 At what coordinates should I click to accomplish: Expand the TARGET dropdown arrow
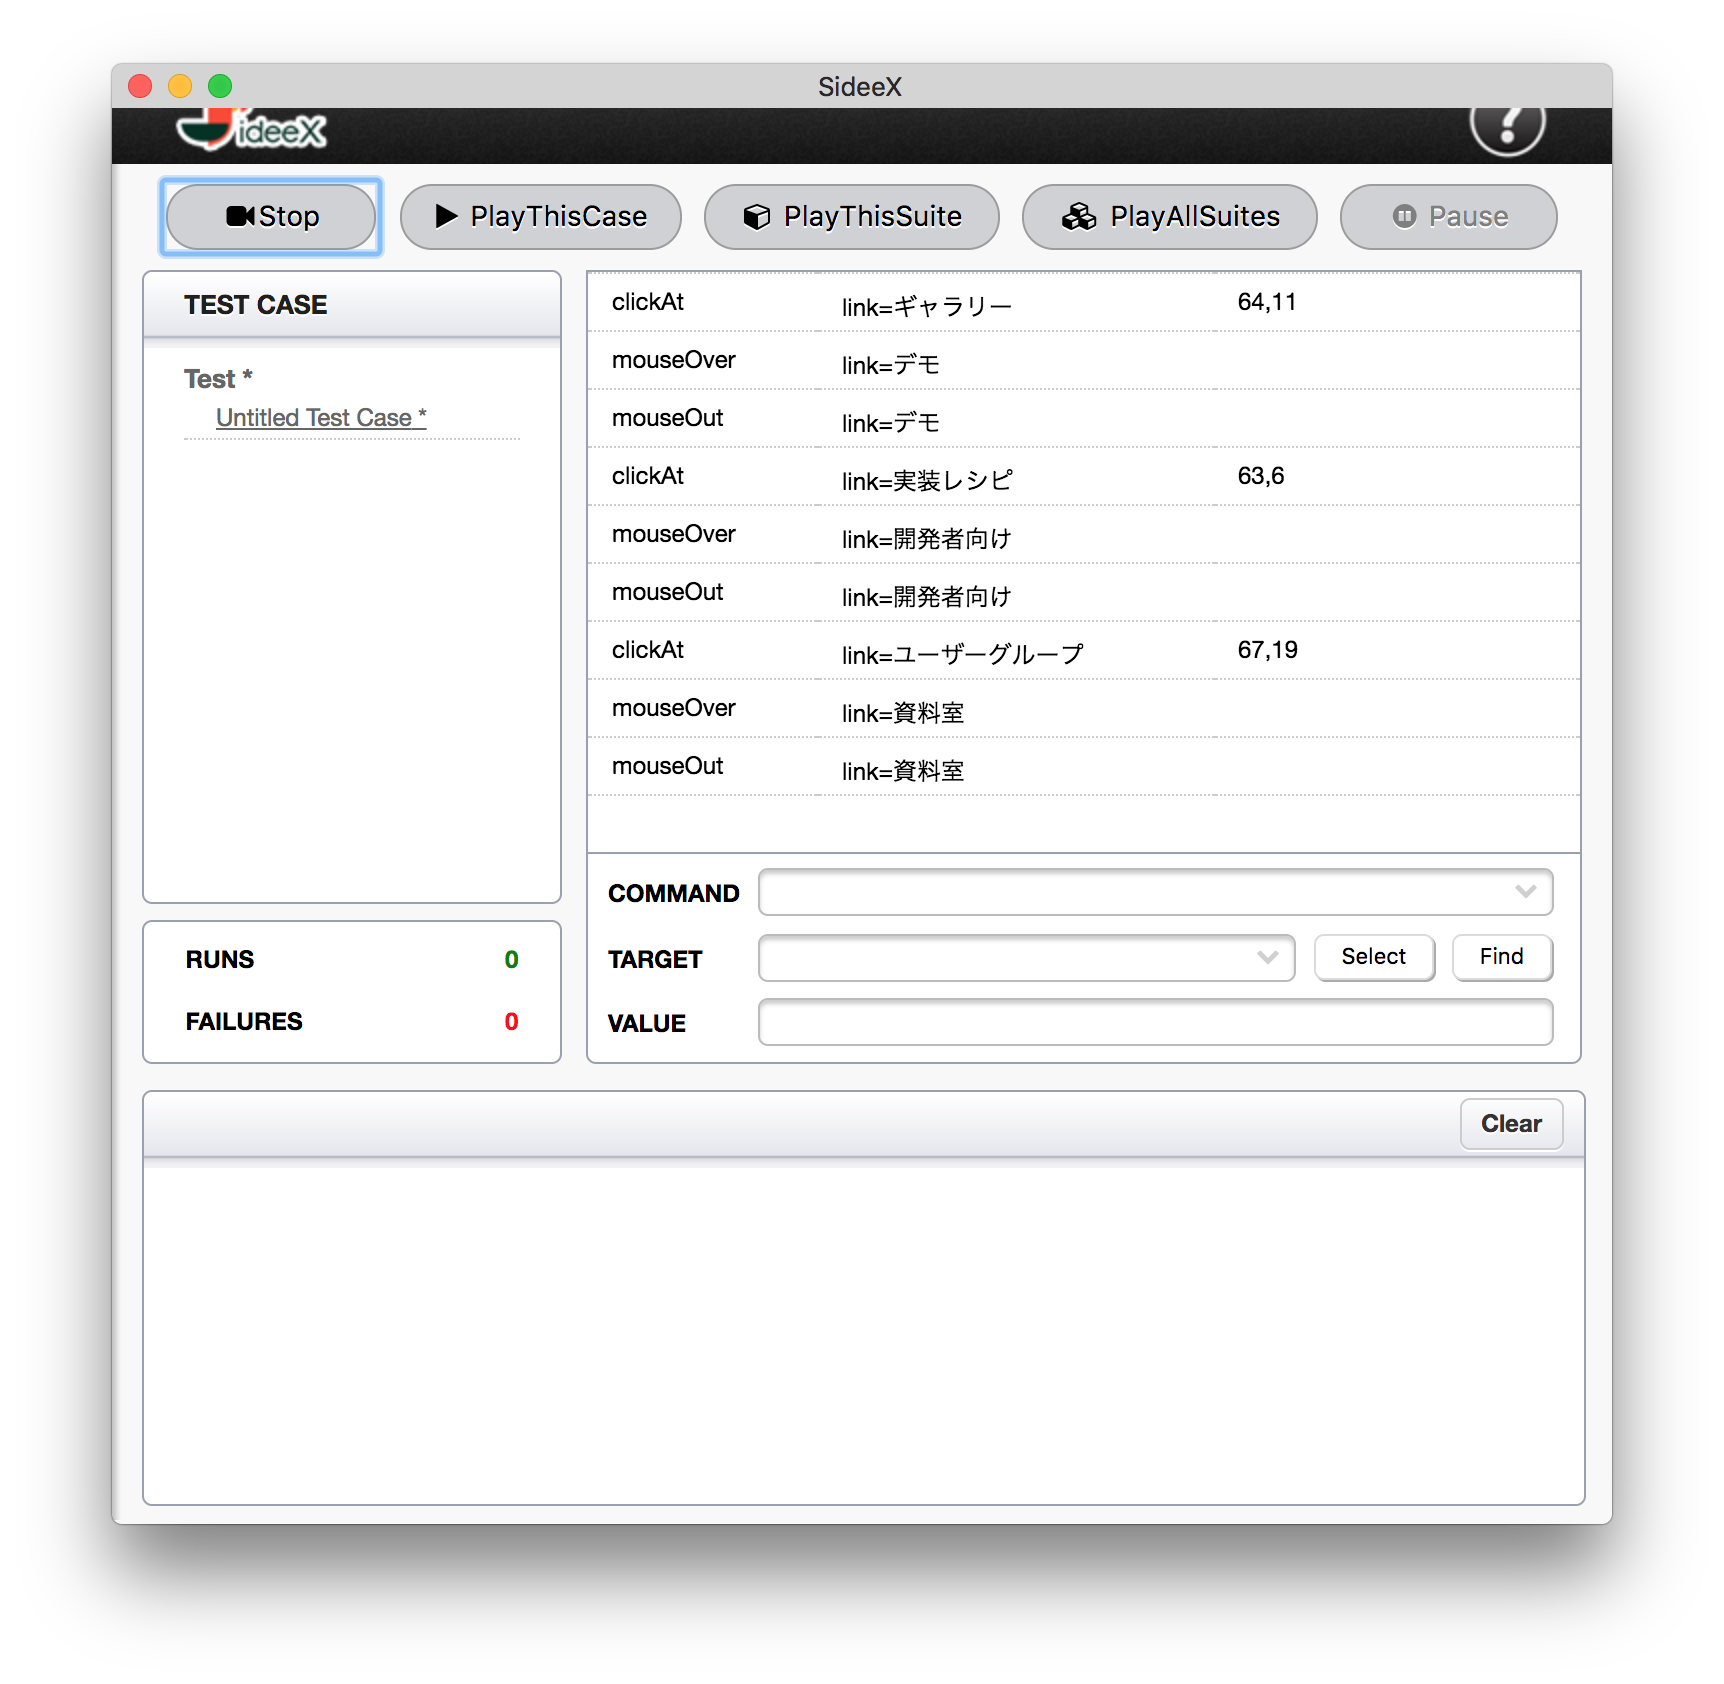click(x=1267, y=958)
